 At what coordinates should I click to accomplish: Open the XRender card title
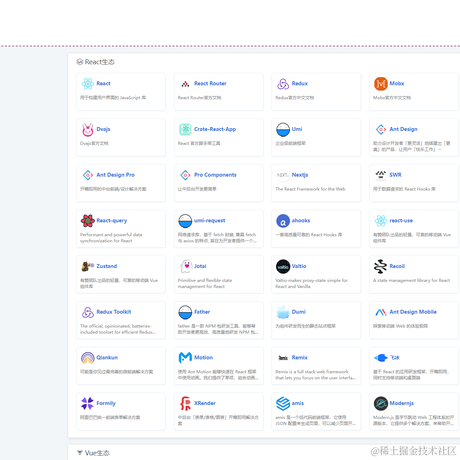tap(205, 403)
